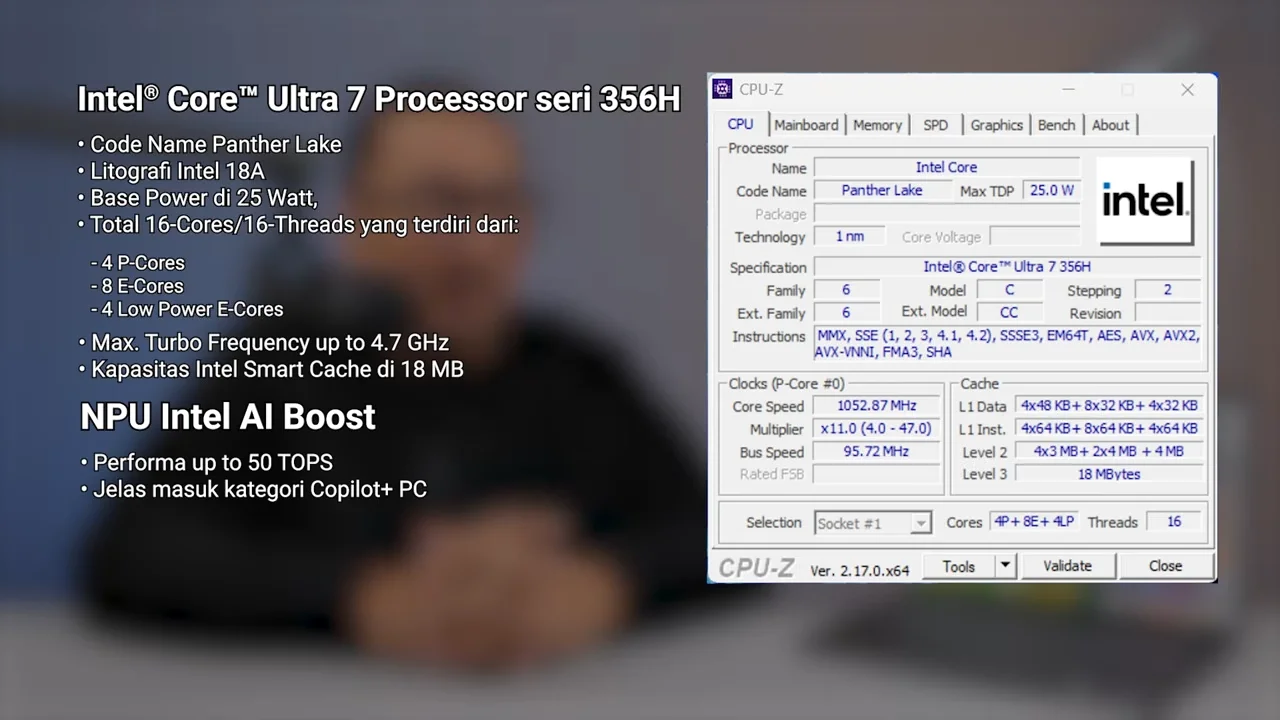The height and width of the screenshot is (720, 1280).
Task: Click the Specification Intel Core Ultra 7 356H
Action: 1007,267
